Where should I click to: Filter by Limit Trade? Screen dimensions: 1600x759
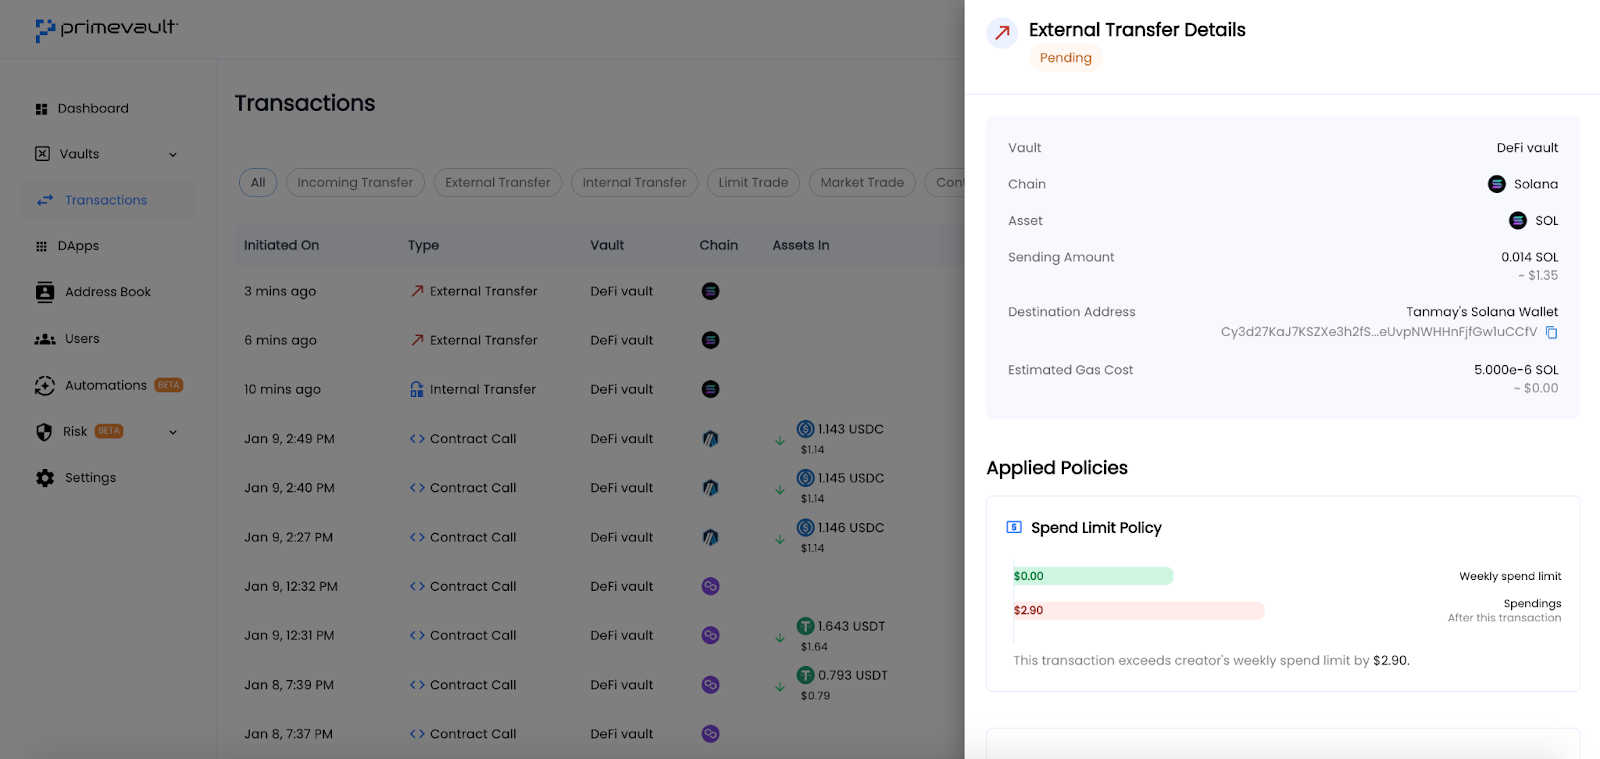pyautogui.click(x=754, y=183)
